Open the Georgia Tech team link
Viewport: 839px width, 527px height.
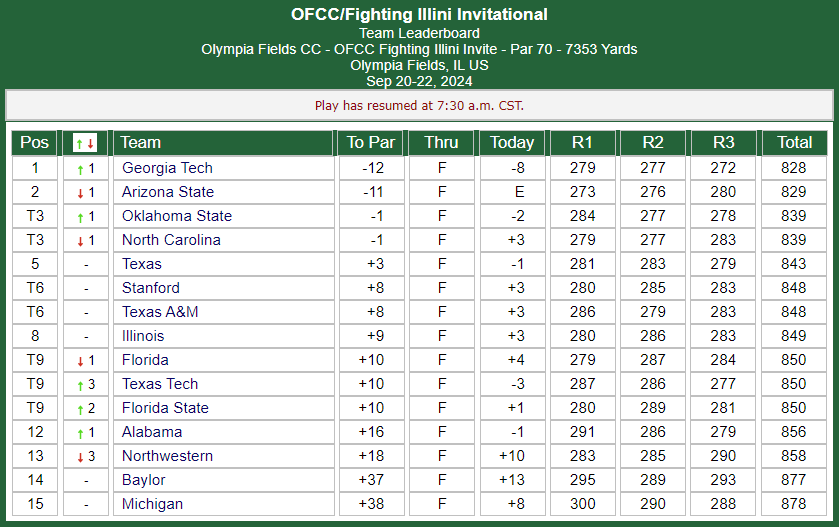point(167,168)
